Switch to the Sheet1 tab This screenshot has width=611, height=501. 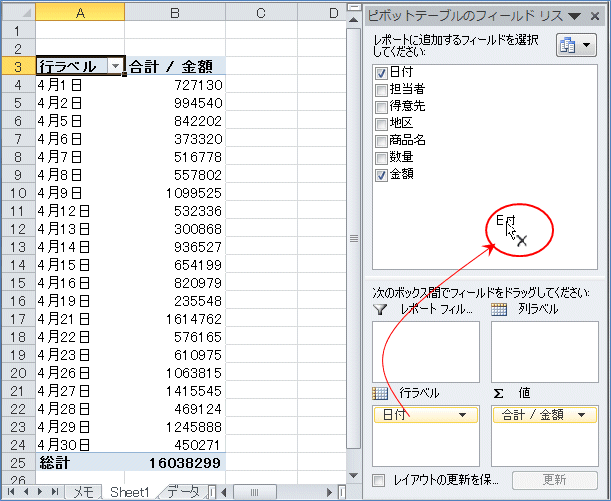[130, 492]
